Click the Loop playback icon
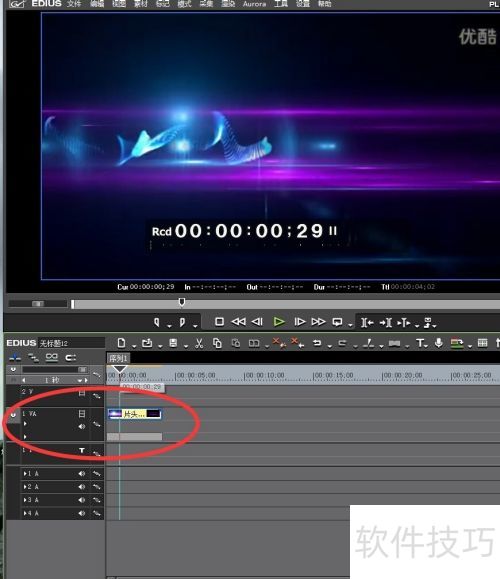Viewport: 500px width, 579px height. coord(337,322)
